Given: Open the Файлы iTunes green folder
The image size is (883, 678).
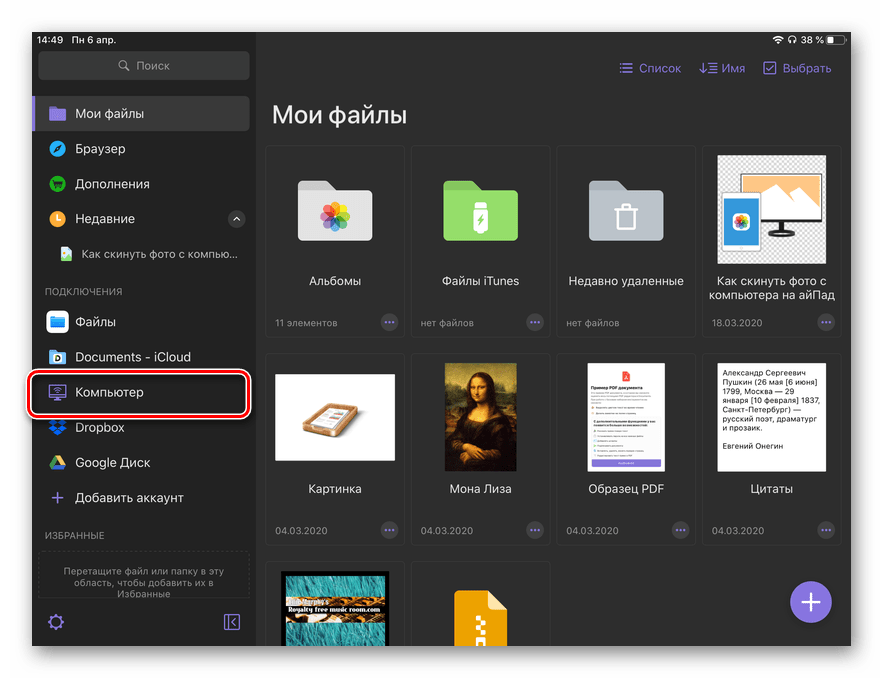Looking at the screenshot, I should tap(480, 211).
